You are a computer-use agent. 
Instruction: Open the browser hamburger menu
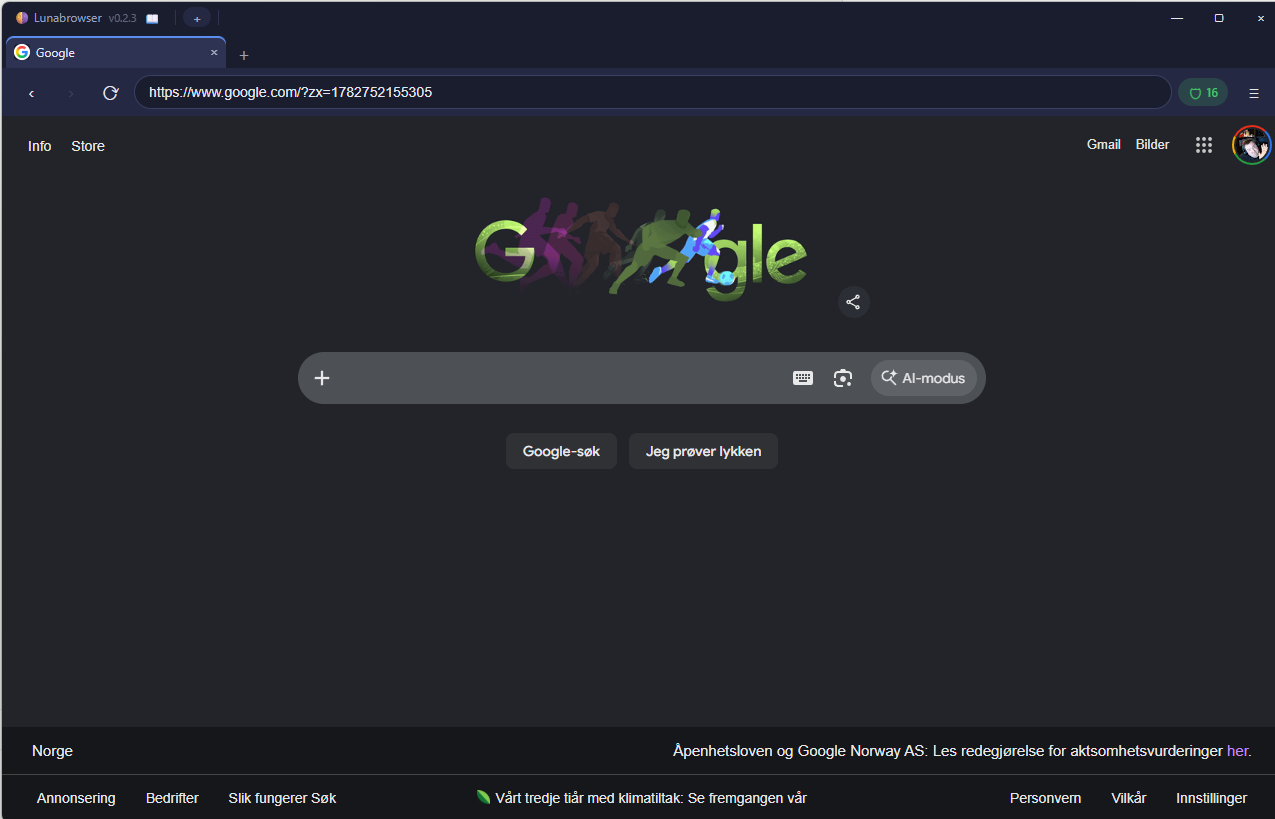[1254, 93]
